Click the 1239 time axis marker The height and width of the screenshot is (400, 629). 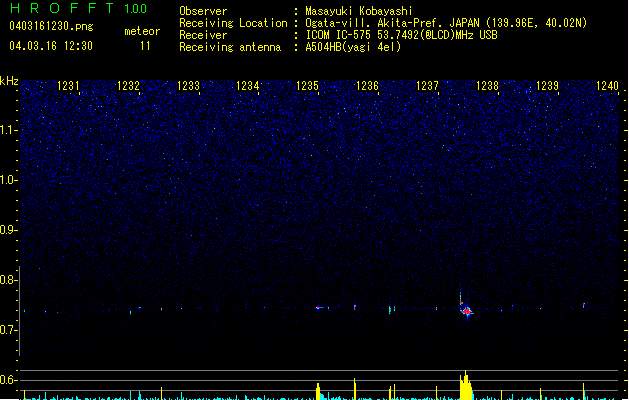pos(547,85)
